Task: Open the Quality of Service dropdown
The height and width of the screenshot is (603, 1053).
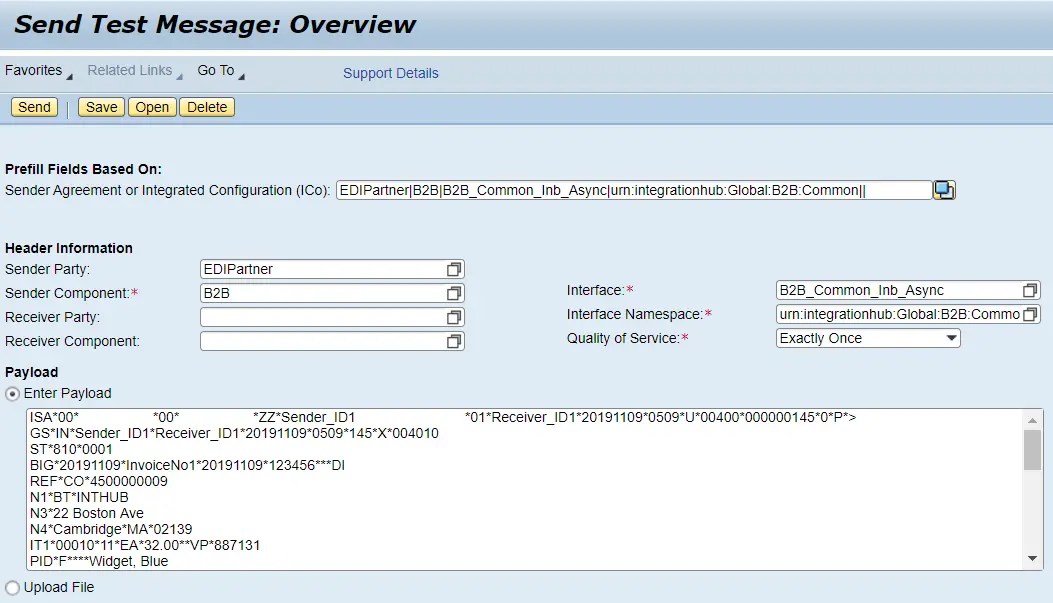Action: pos(952,338)
